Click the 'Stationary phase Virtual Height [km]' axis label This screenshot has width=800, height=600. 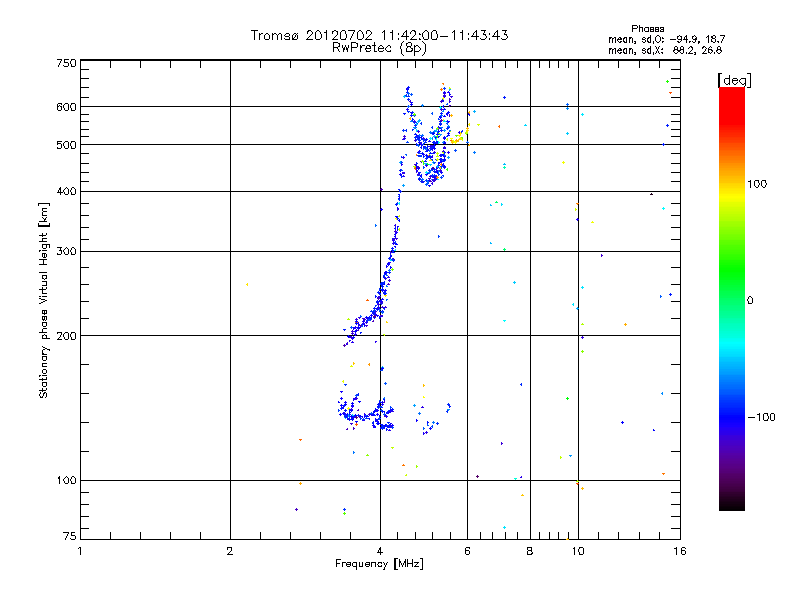(x=43, y=300)
